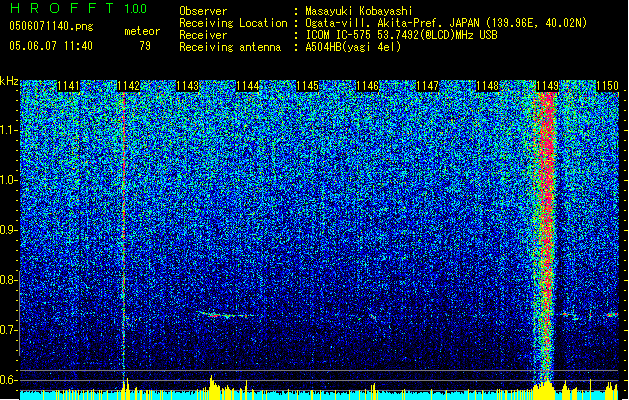The height and width of the screenshot is (400, 629).
Task: Click the 1143 time marker
Action: pos(188,86)
